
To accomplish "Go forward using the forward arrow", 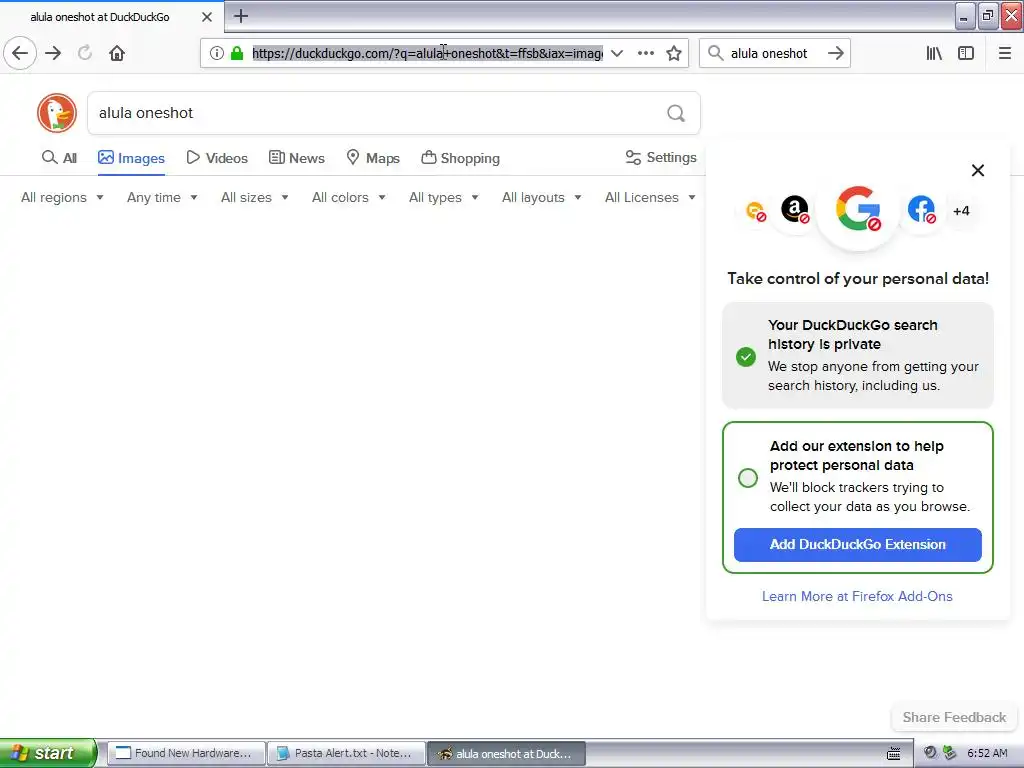I will point(53,53).
